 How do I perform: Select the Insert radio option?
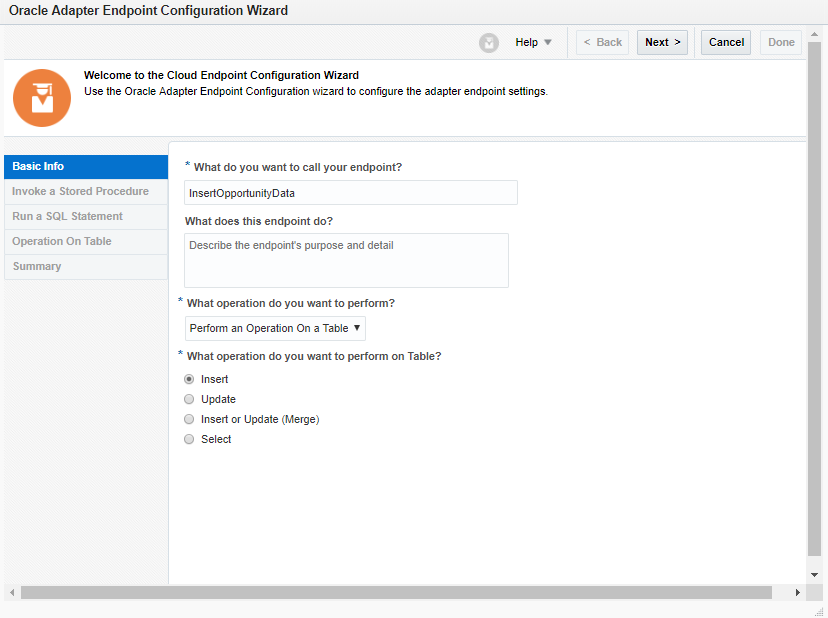[x=189, y=380]
